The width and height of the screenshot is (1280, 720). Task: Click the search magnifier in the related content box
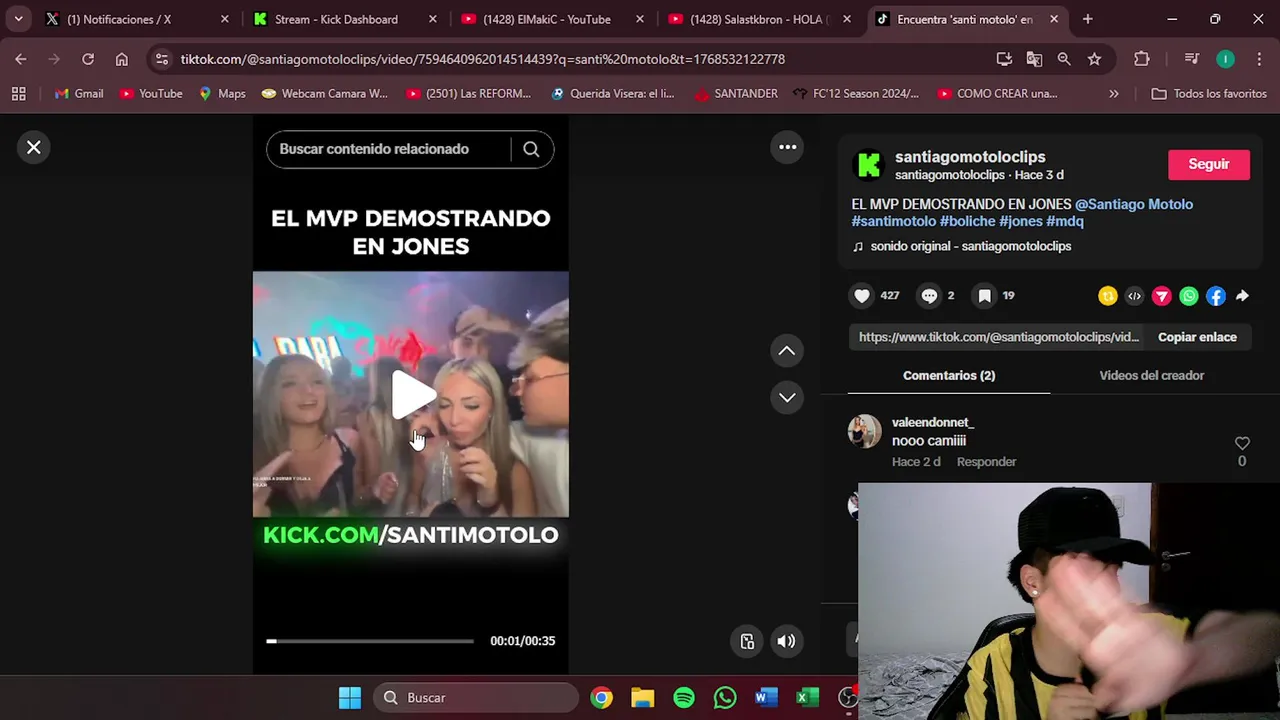click(x=531, y=149)
